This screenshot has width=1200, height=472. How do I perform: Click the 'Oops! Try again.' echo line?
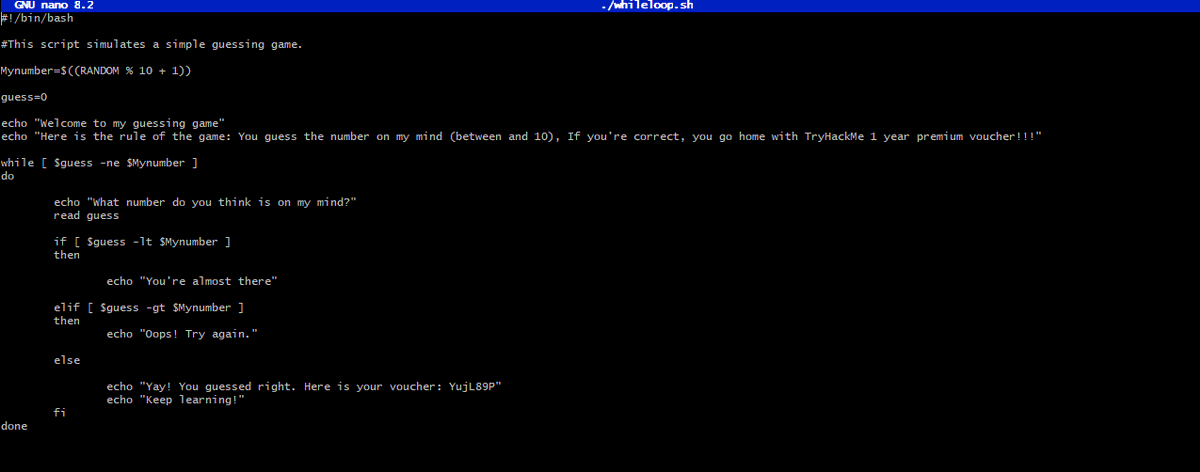click(182, 334)
